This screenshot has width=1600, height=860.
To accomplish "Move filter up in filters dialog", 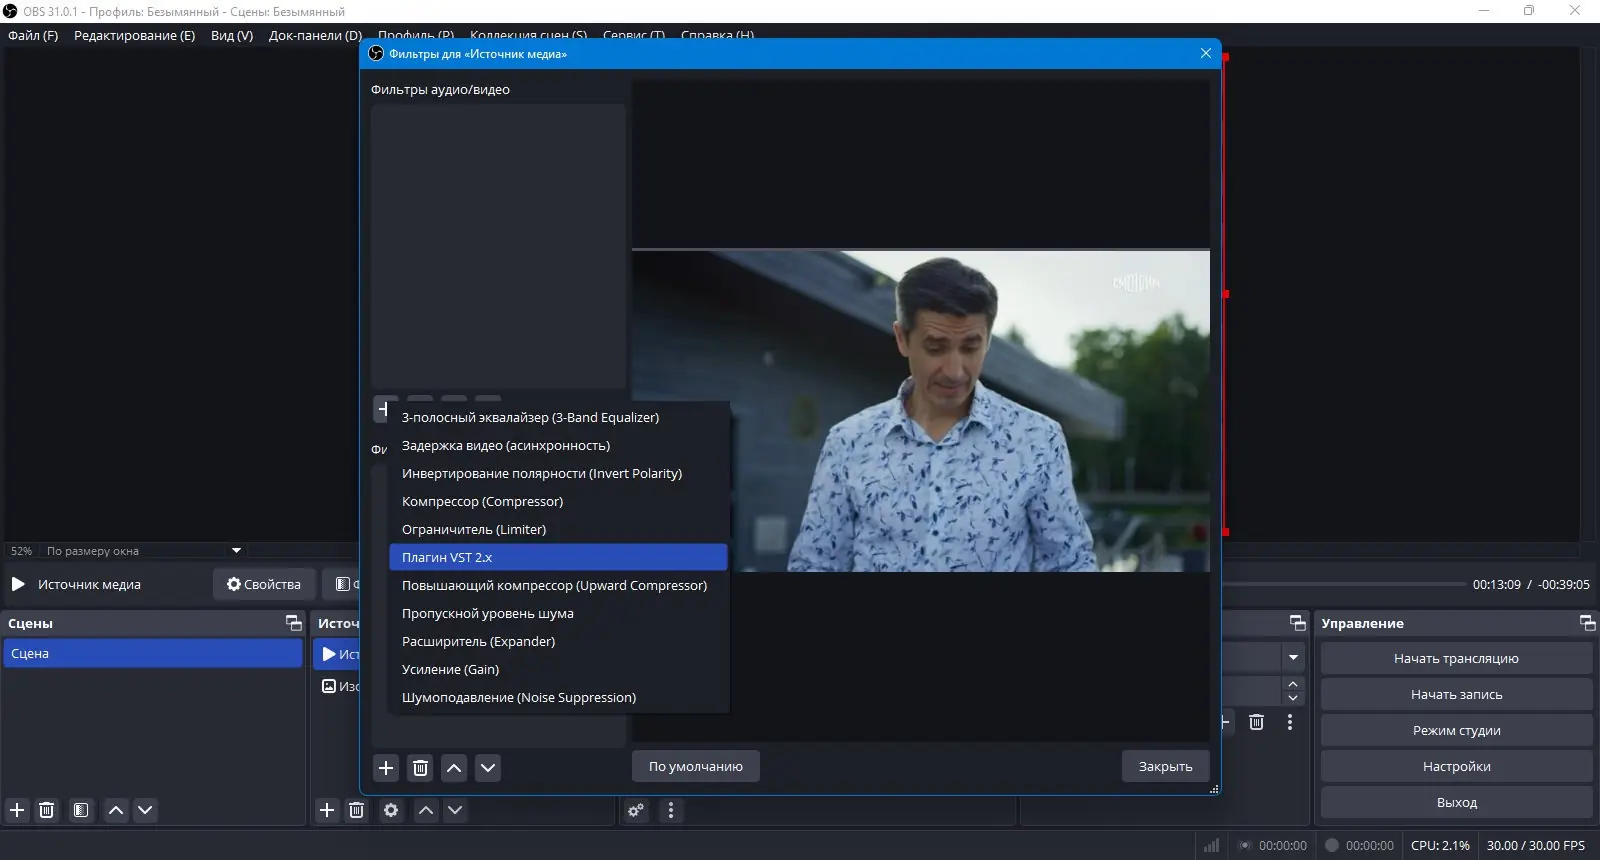I will pos(454,768).
